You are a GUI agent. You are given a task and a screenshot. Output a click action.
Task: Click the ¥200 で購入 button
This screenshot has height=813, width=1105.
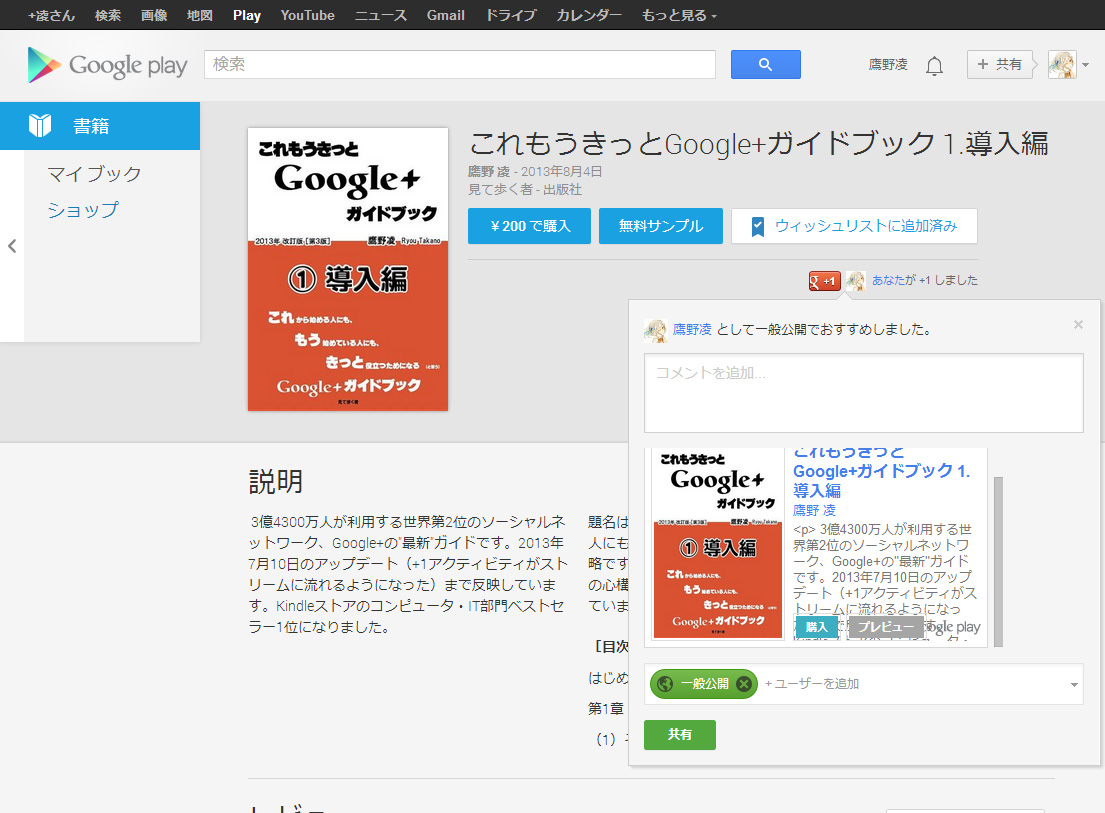pyautogui.click(x=529, y=226)
